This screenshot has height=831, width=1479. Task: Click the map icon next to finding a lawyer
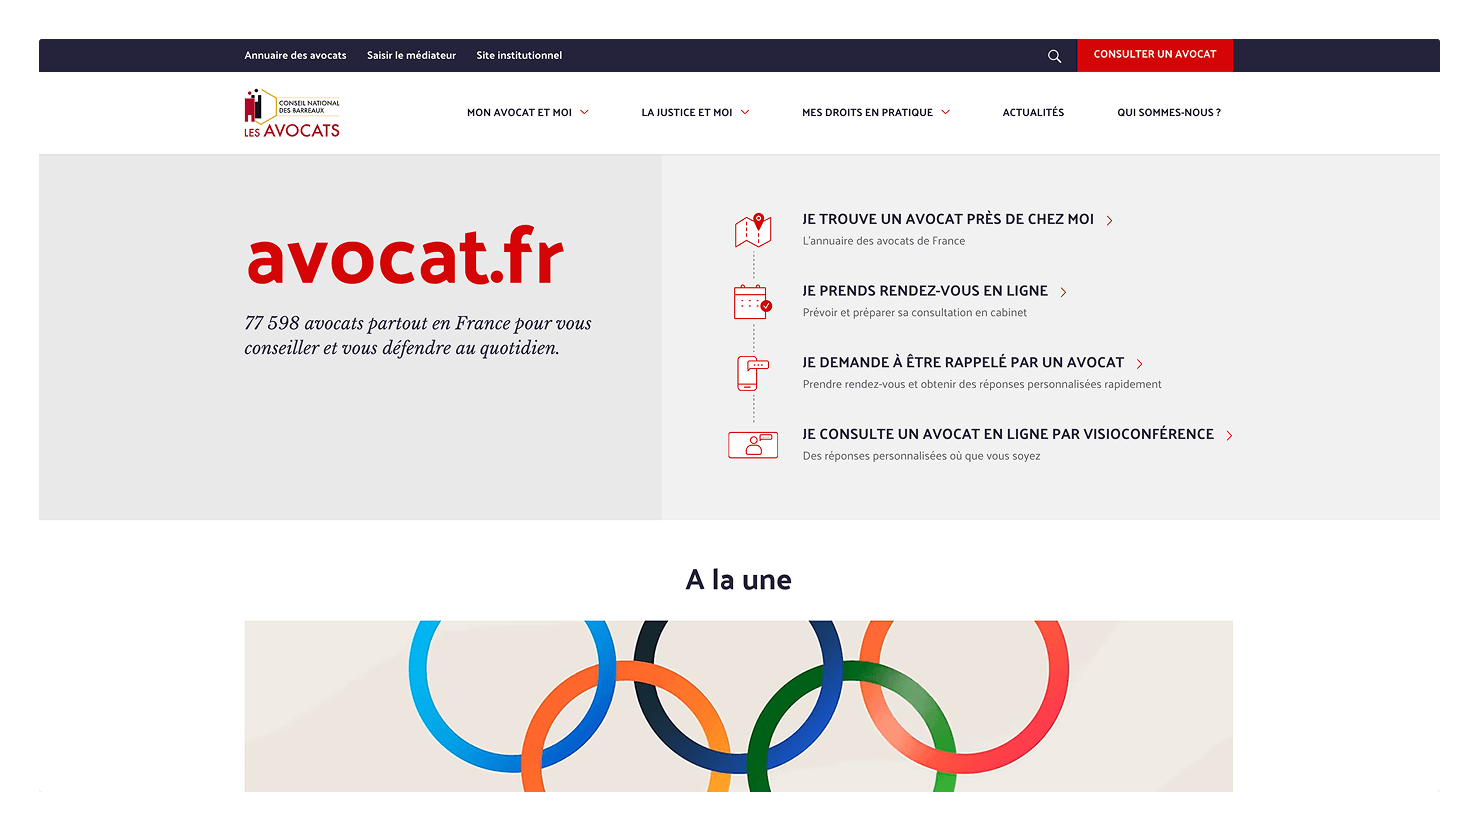752,230
